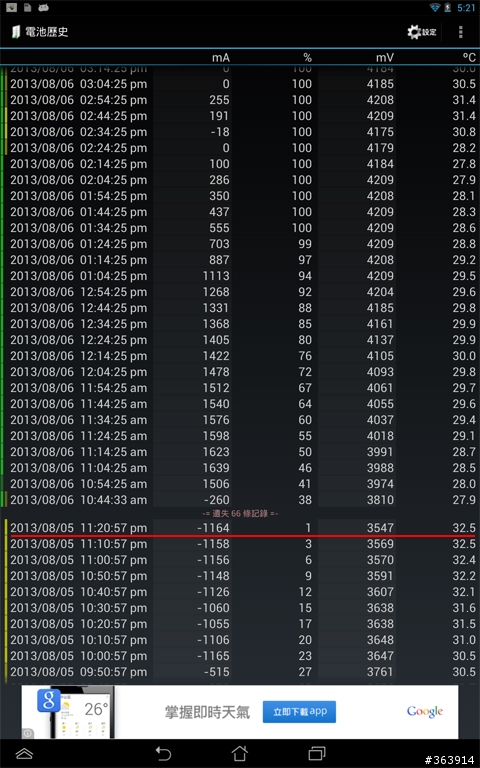Tap the battery charging status icon

448,7
